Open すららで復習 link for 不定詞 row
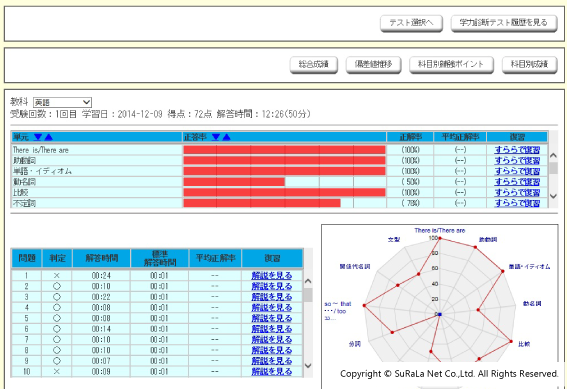This screenshot has height=389, width=567. point(517,203)
